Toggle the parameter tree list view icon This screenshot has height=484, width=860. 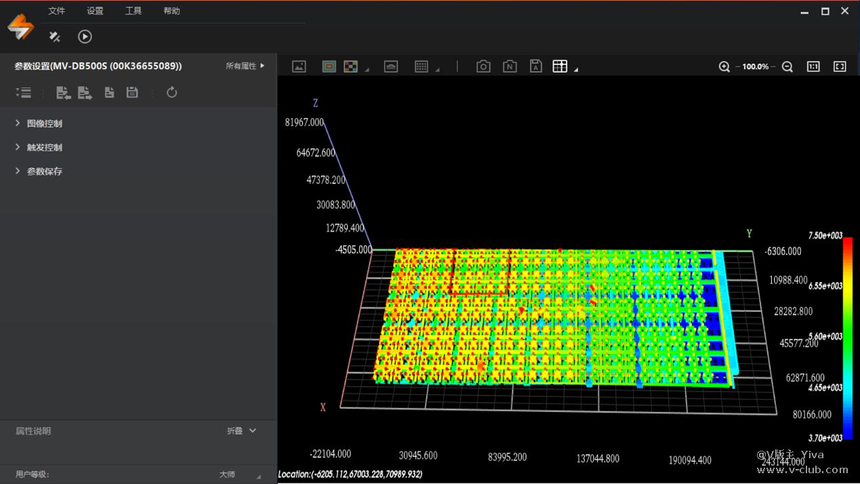click(24, 93)
